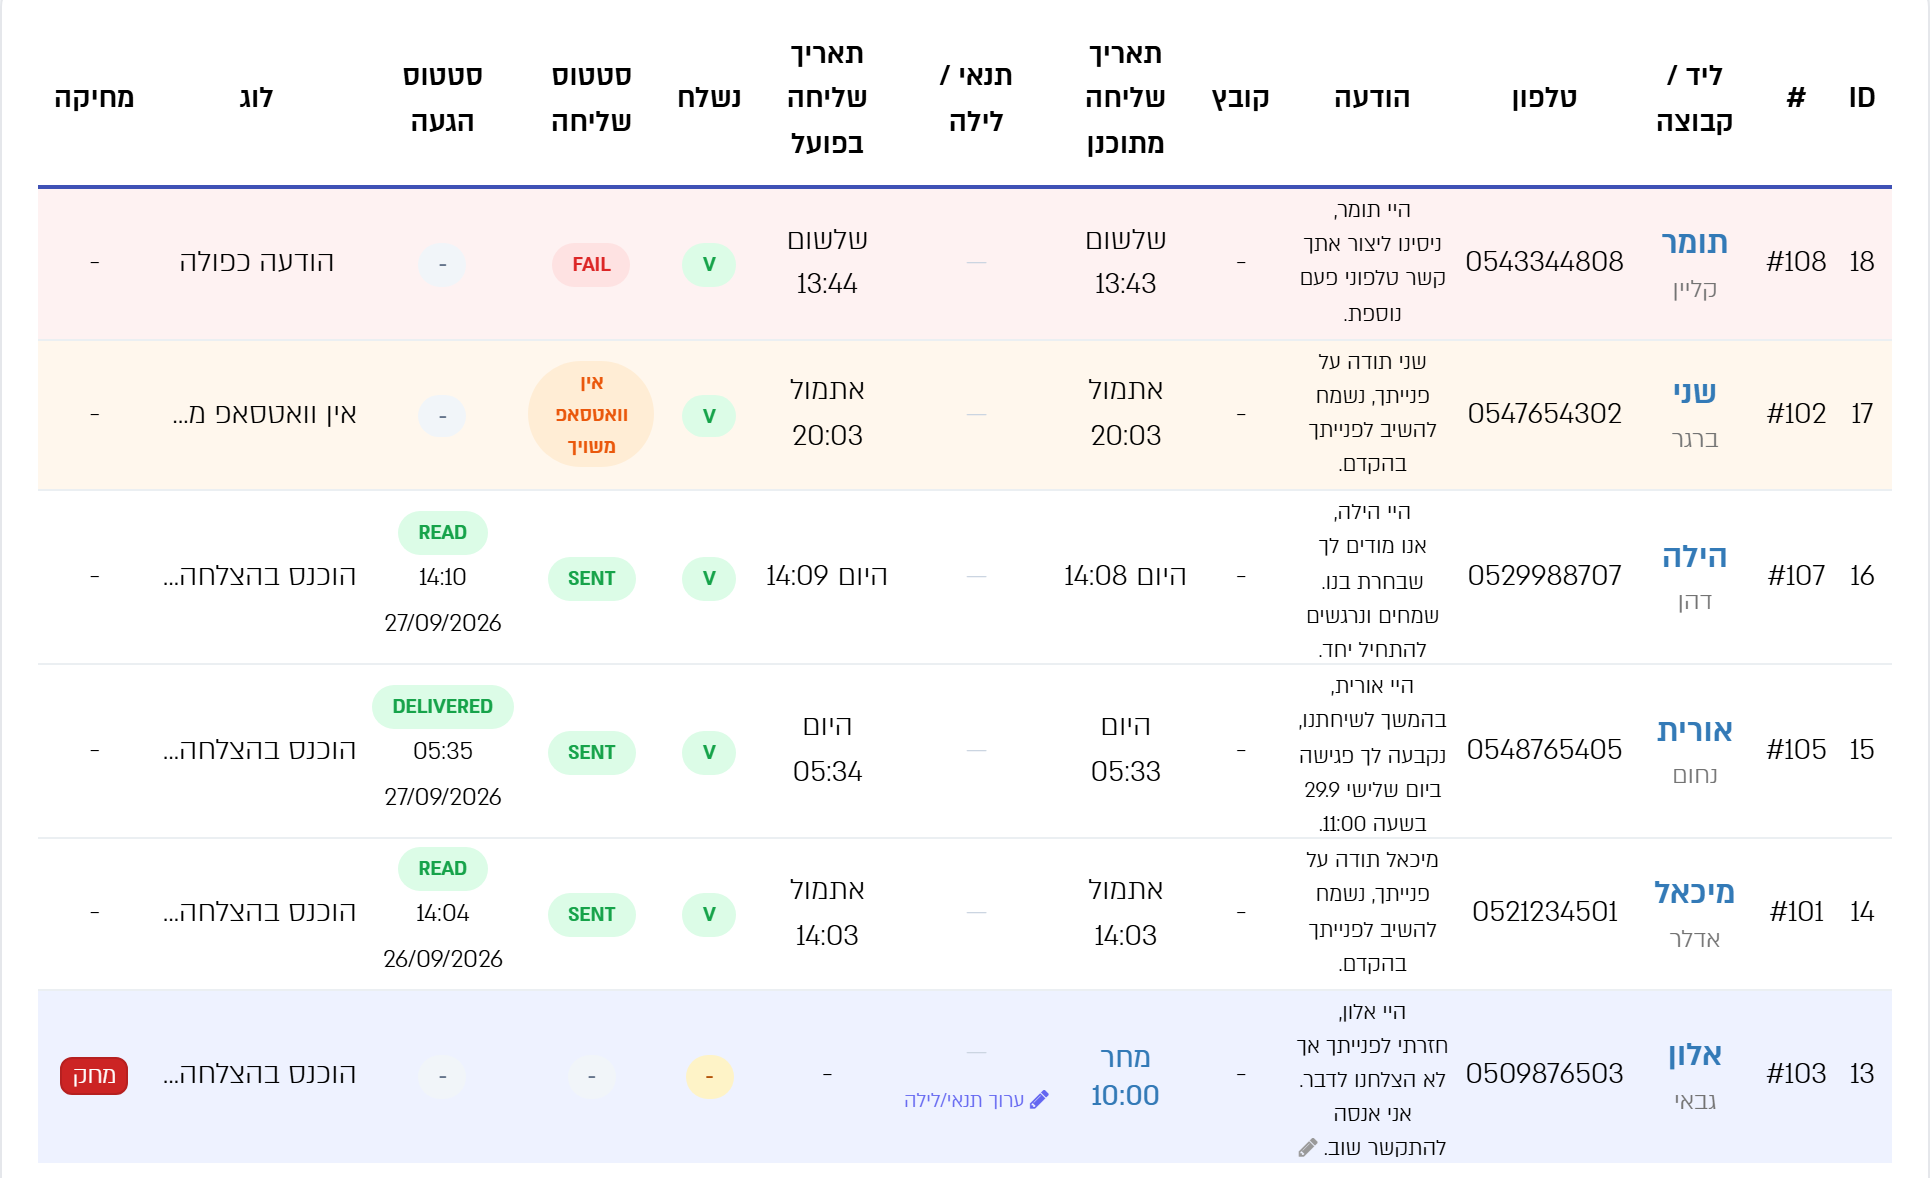Open the lead link מיכאל
The width and height of the screenshot is (1930, 1178).
[x=1694, y=892]
